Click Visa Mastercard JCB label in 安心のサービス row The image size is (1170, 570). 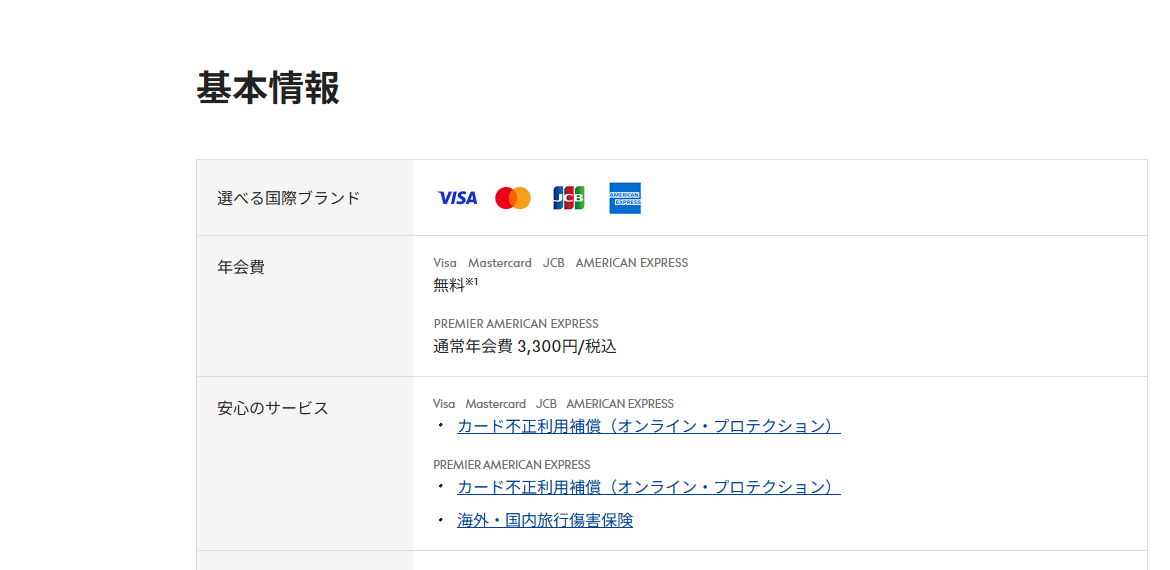tap(553, 404)
